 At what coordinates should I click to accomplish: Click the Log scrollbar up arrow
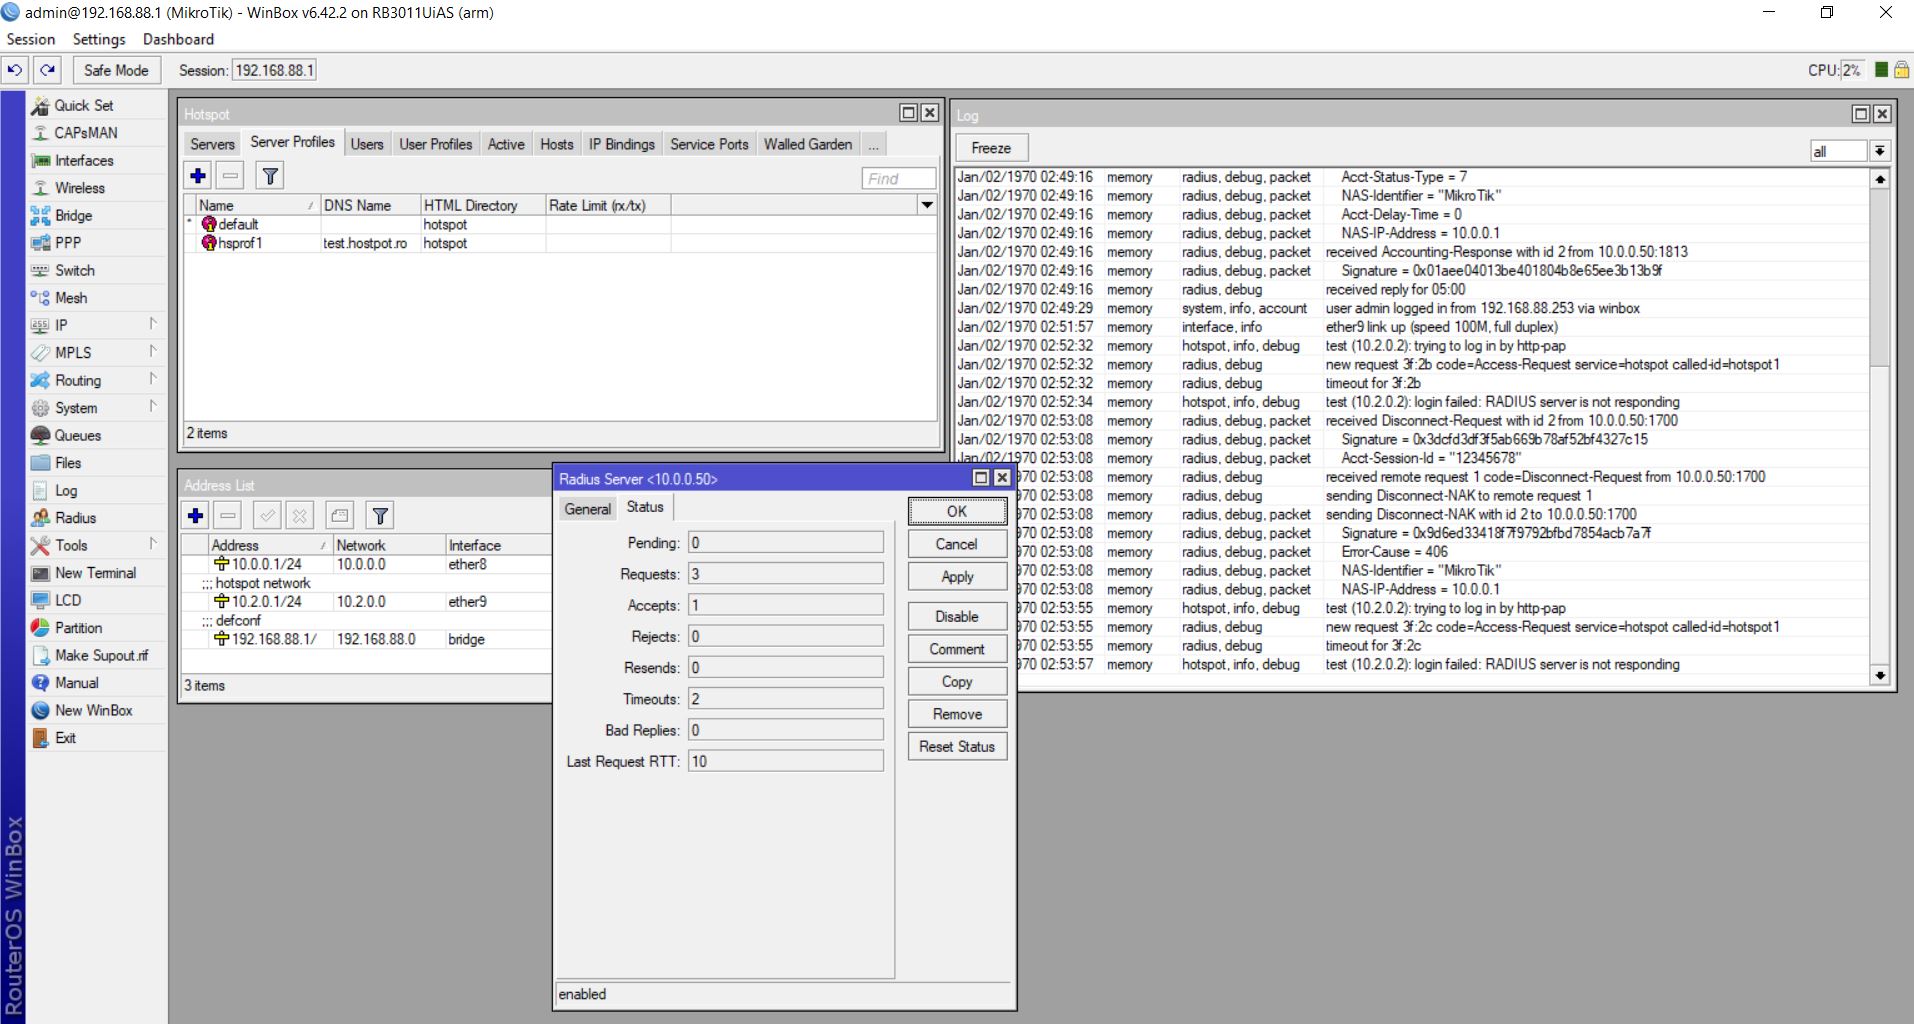1880,179
